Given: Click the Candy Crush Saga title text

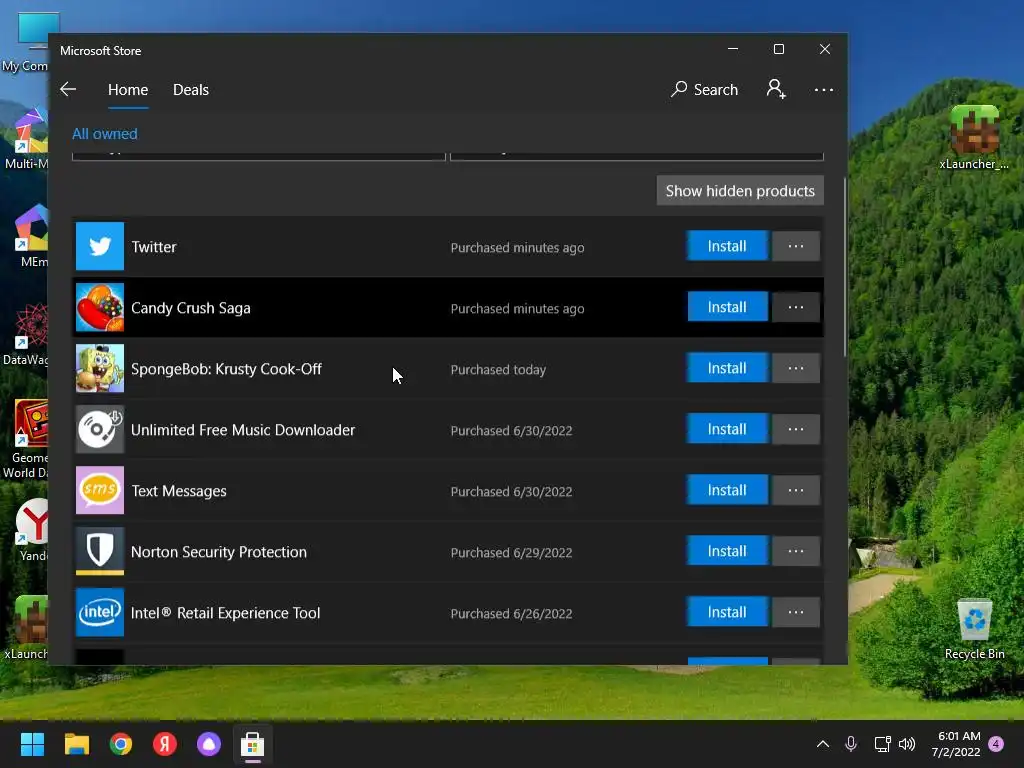Looking at the screenshot, I should [191, 308].
